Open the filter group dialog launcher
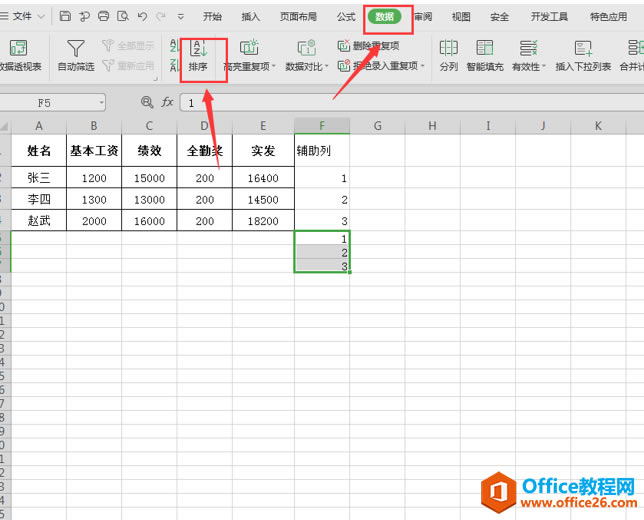 tap(156, 78)
